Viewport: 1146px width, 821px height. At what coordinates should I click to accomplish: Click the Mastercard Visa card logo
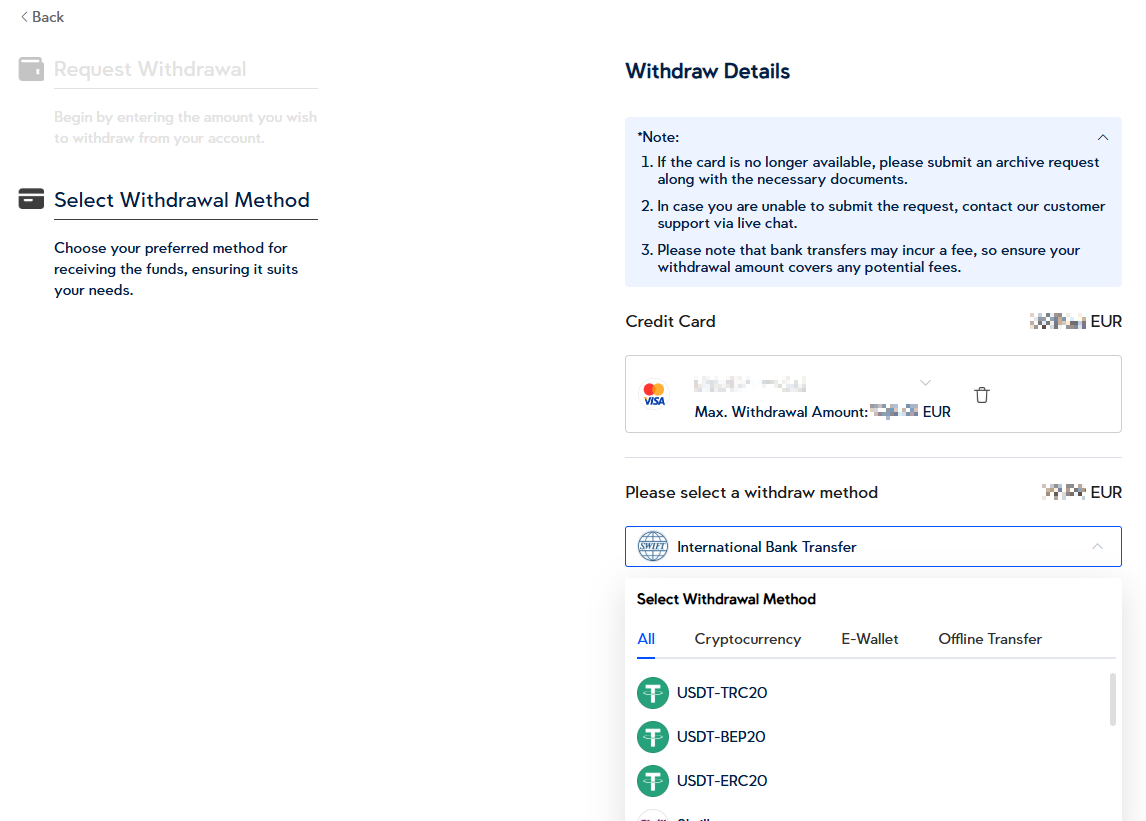tap(654, 394)
